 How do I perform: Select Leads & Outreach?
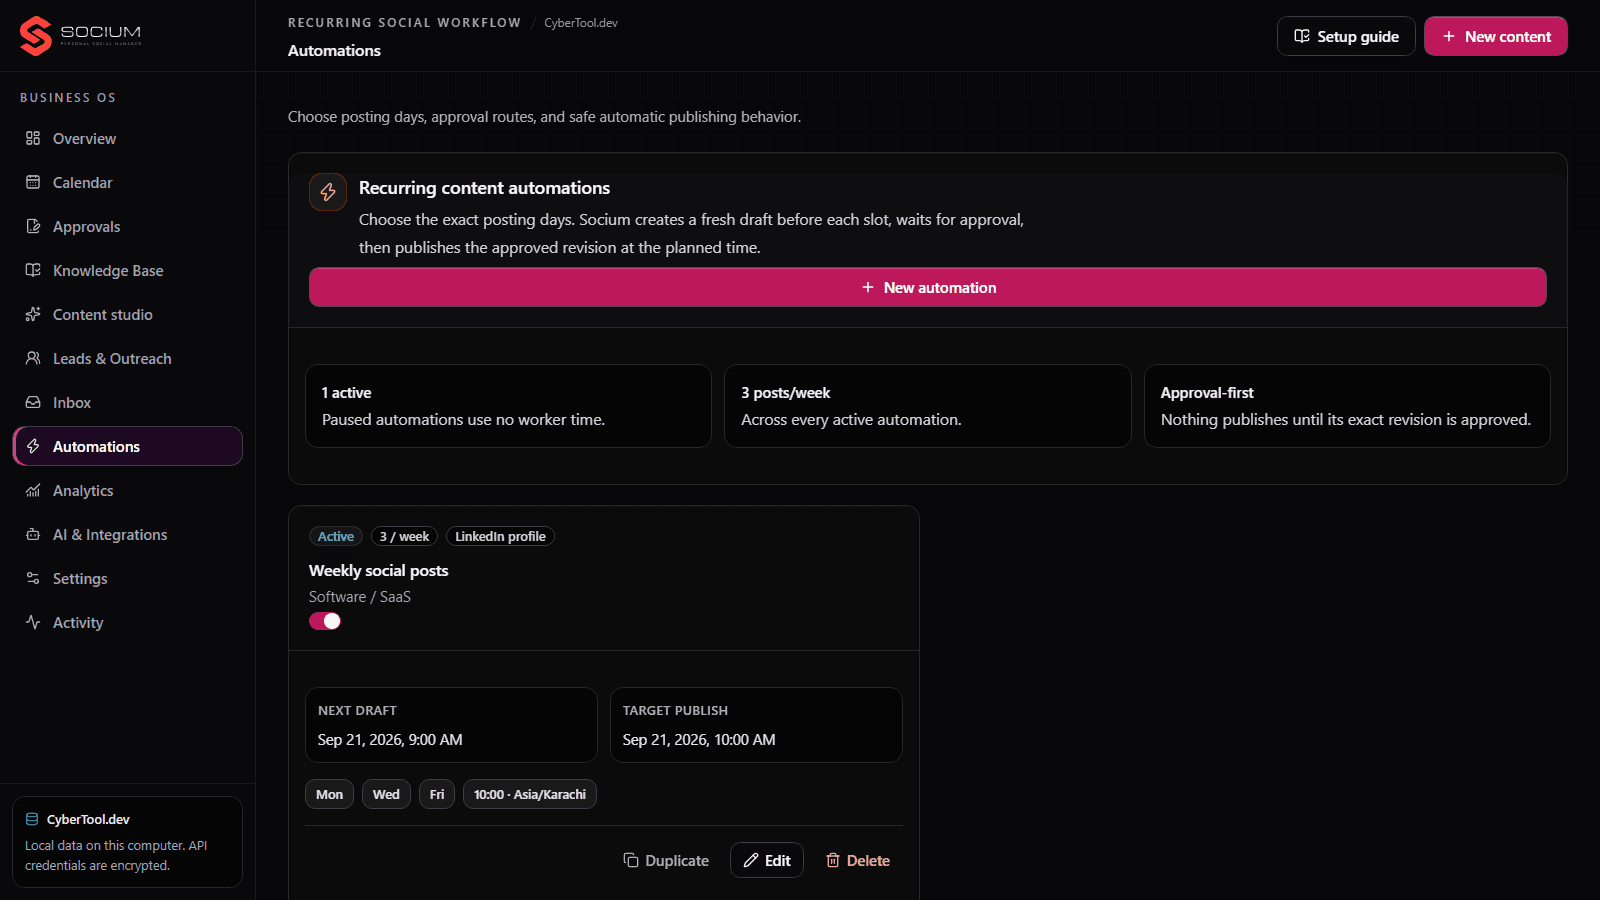coord(128,358)
